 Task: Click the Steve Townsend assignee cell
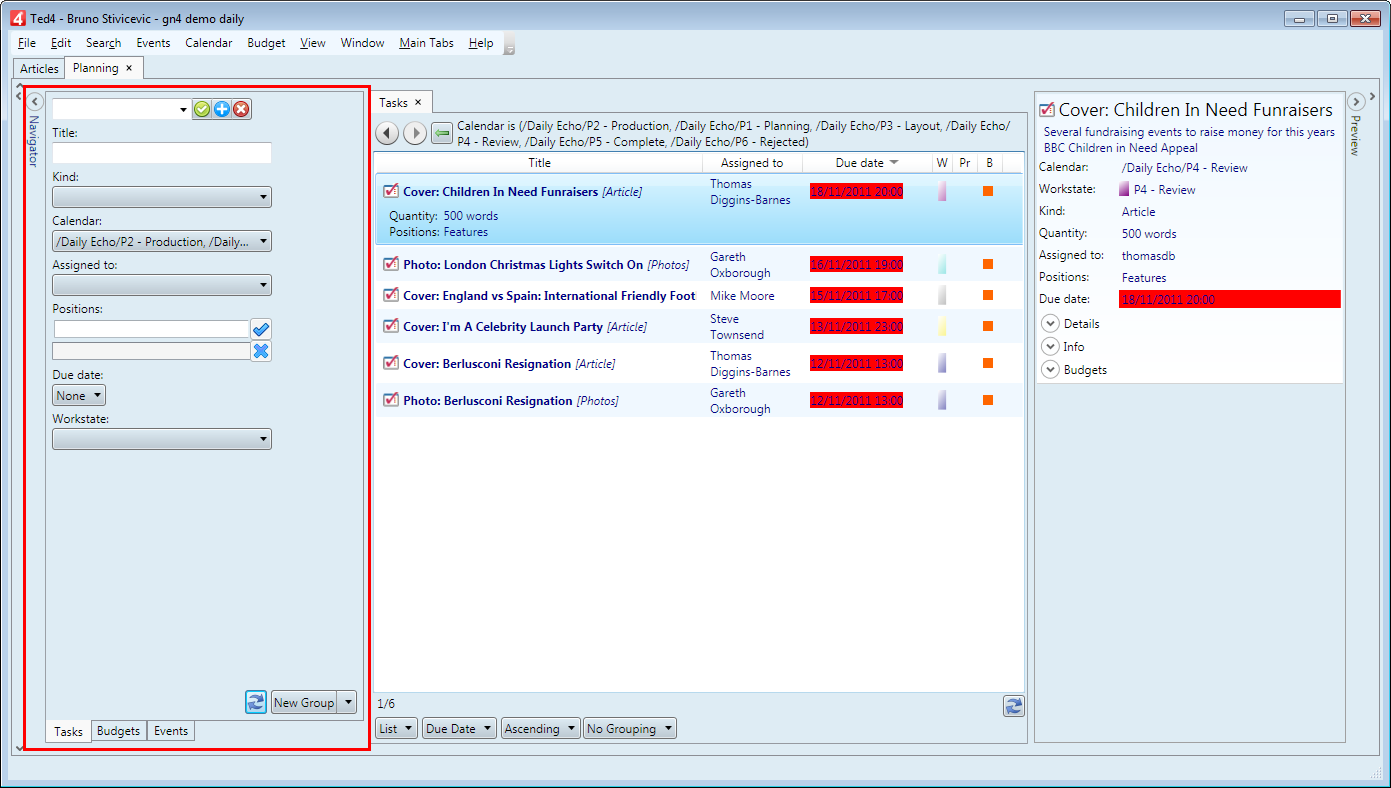click(x=739, y=327)
